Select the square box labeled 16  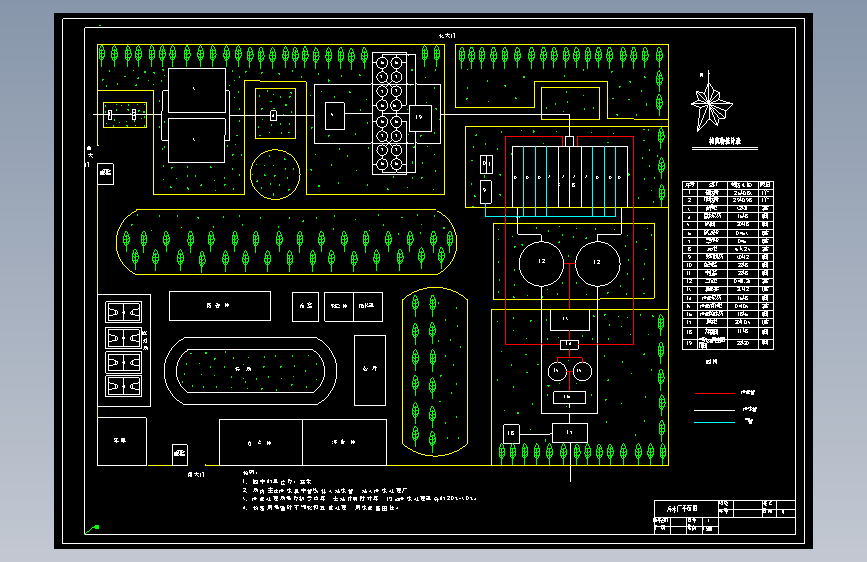pos(511,434)
